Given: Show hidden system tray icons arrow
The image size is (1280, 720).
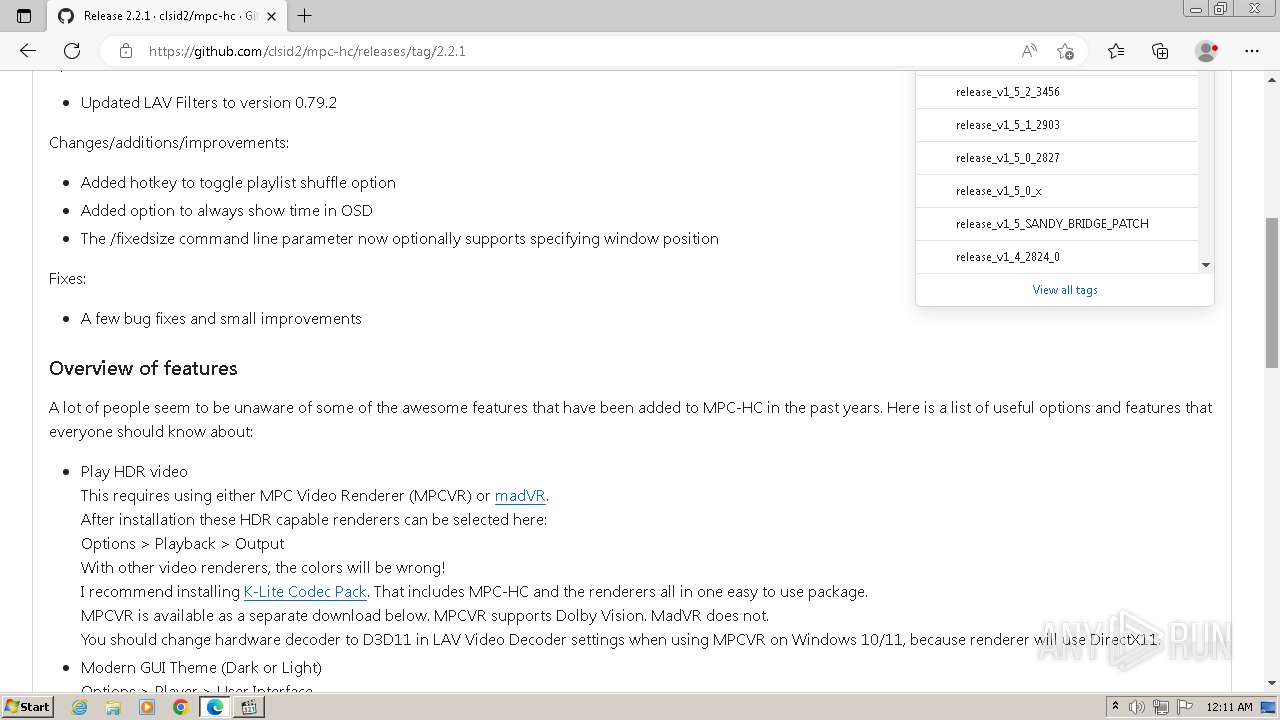Looking at the screenshot, I should click(x=1115, y=707).
